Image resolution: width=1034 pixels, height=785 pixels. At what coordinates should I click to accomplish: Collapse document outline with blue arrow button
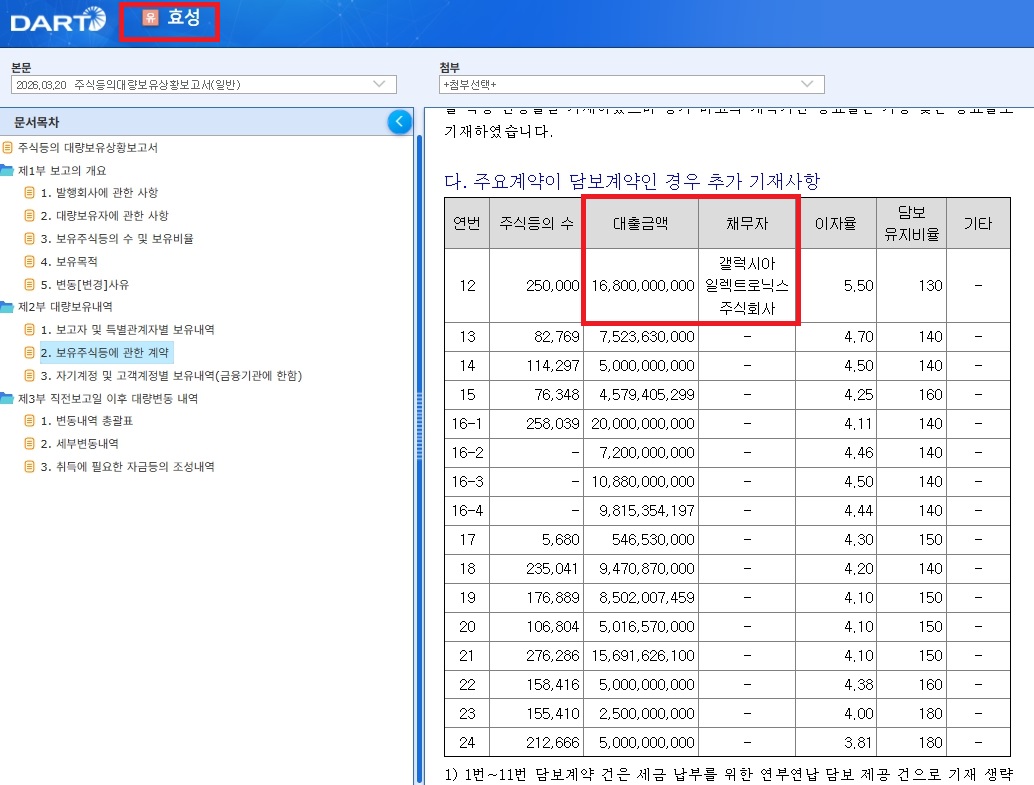click(x=400, y=121)
